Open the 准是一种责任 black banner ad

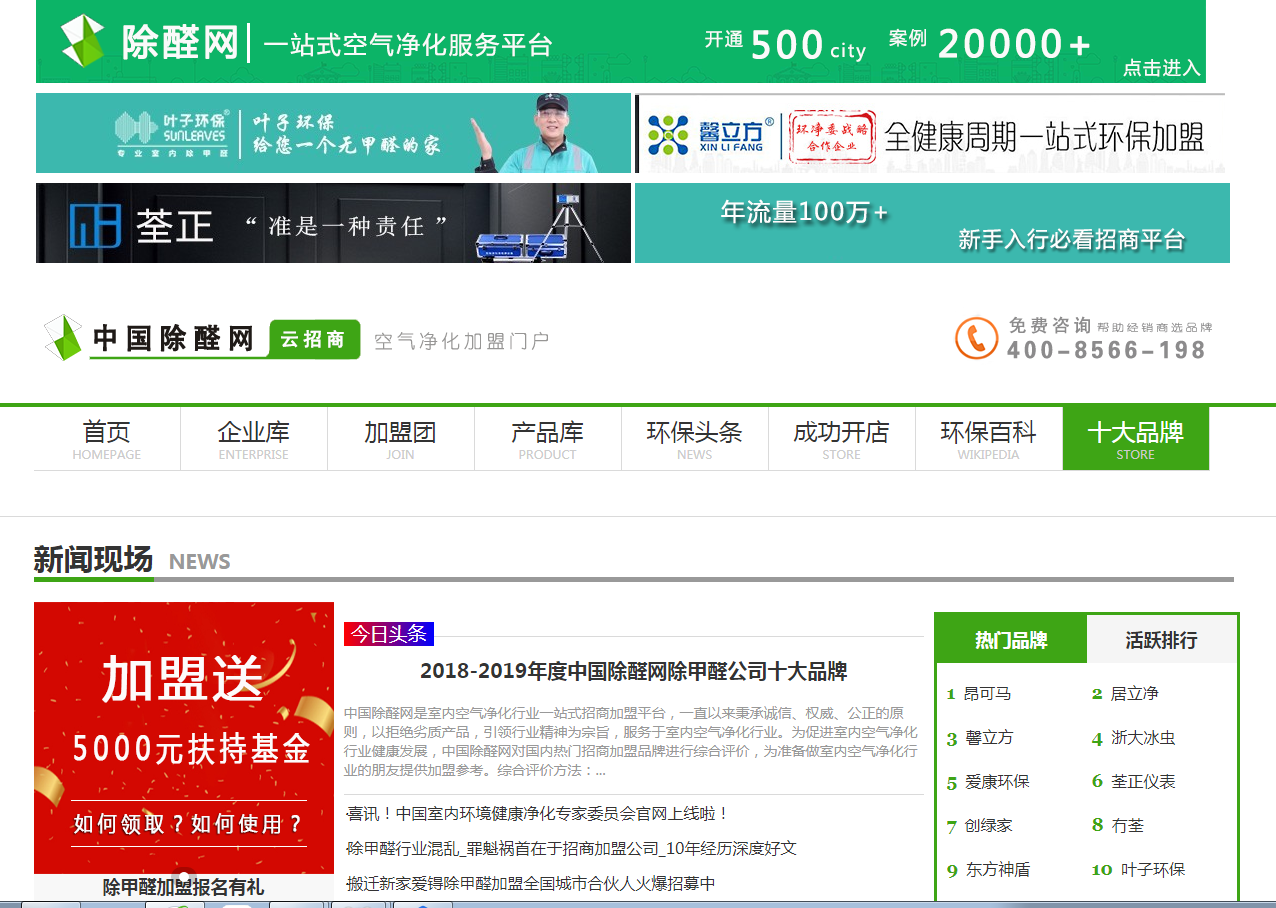click(333, 223)
